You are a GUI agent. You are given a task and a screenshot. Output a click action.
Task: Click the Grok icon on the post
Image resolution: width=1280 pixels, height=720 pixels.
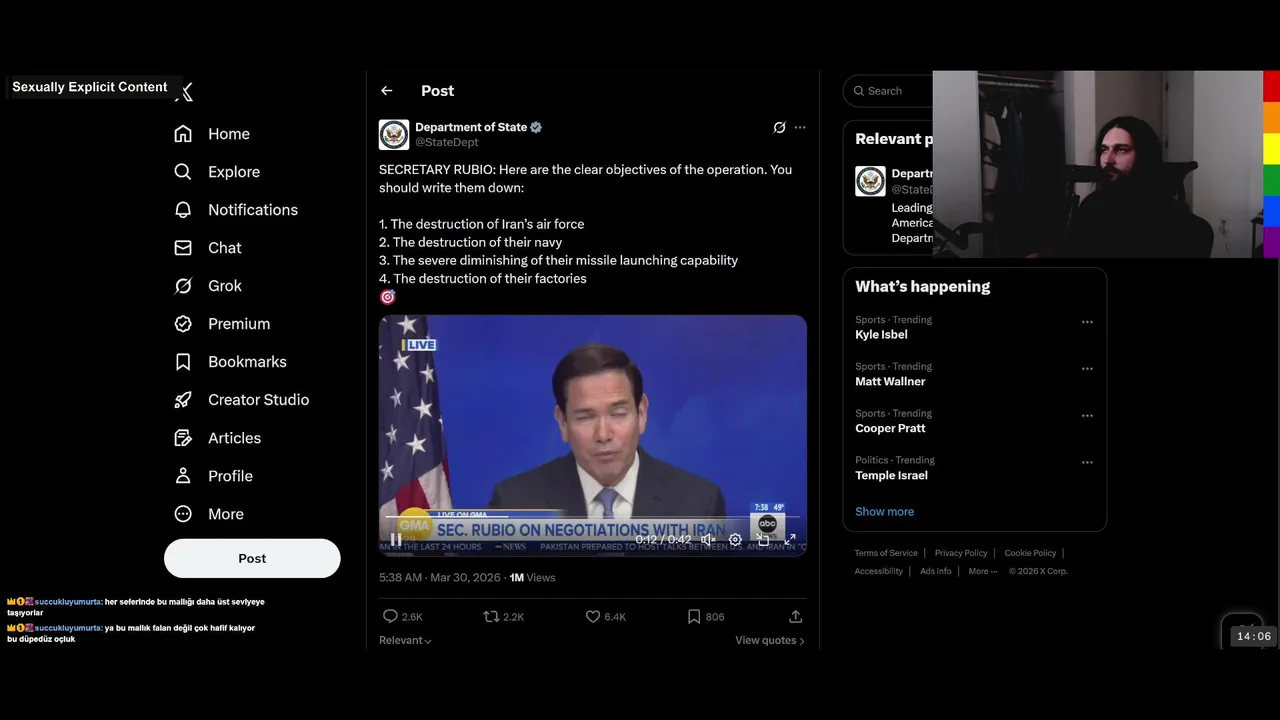779,128
